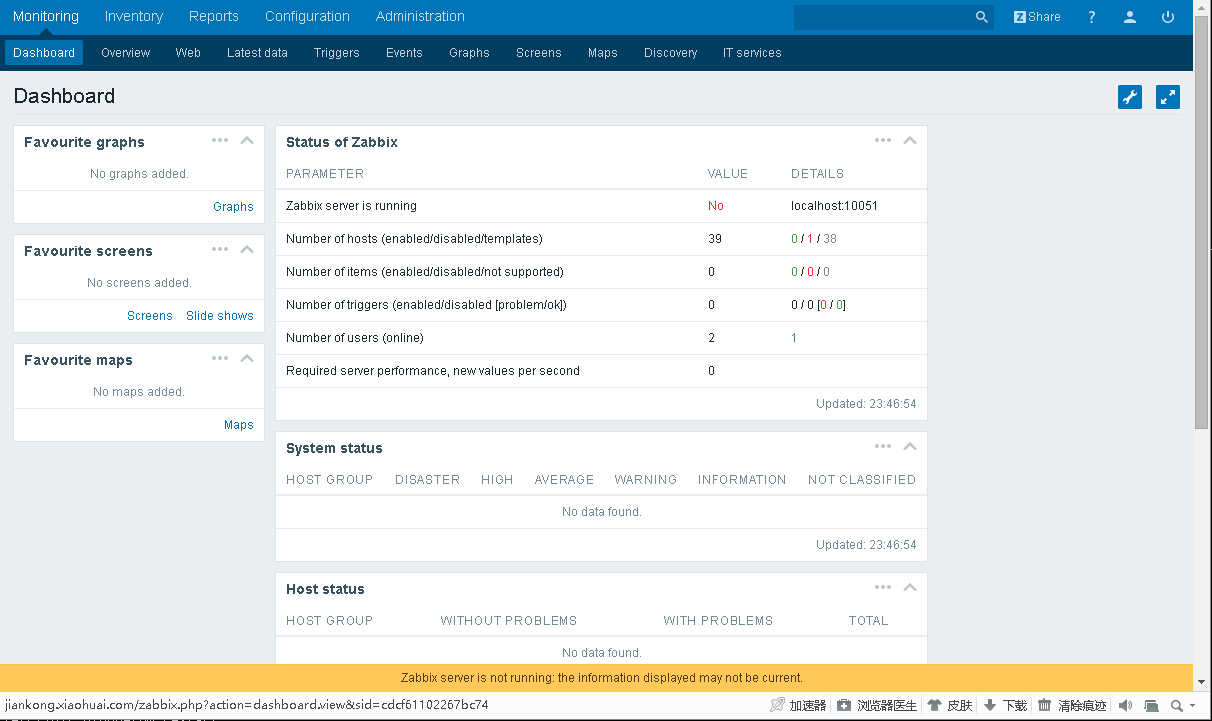
Task: Open the Inventory main menu
Action: tap(134, 16)
